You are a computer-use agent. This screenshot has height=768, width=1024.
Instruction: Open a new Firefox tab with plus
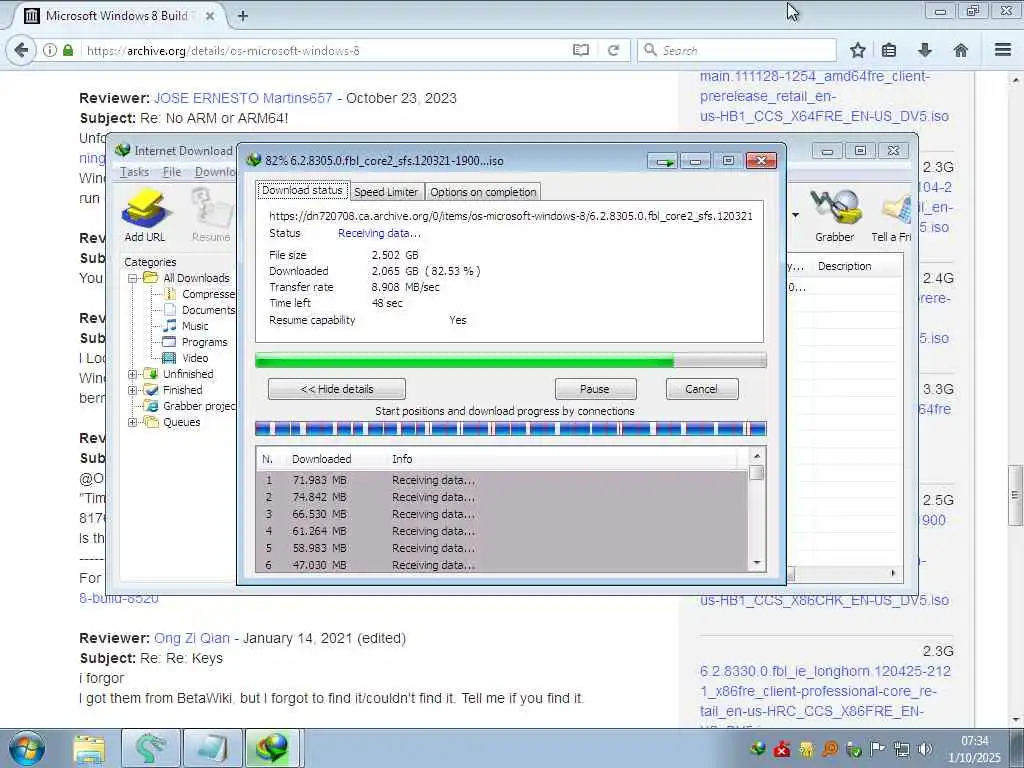(x=243, y=16)
